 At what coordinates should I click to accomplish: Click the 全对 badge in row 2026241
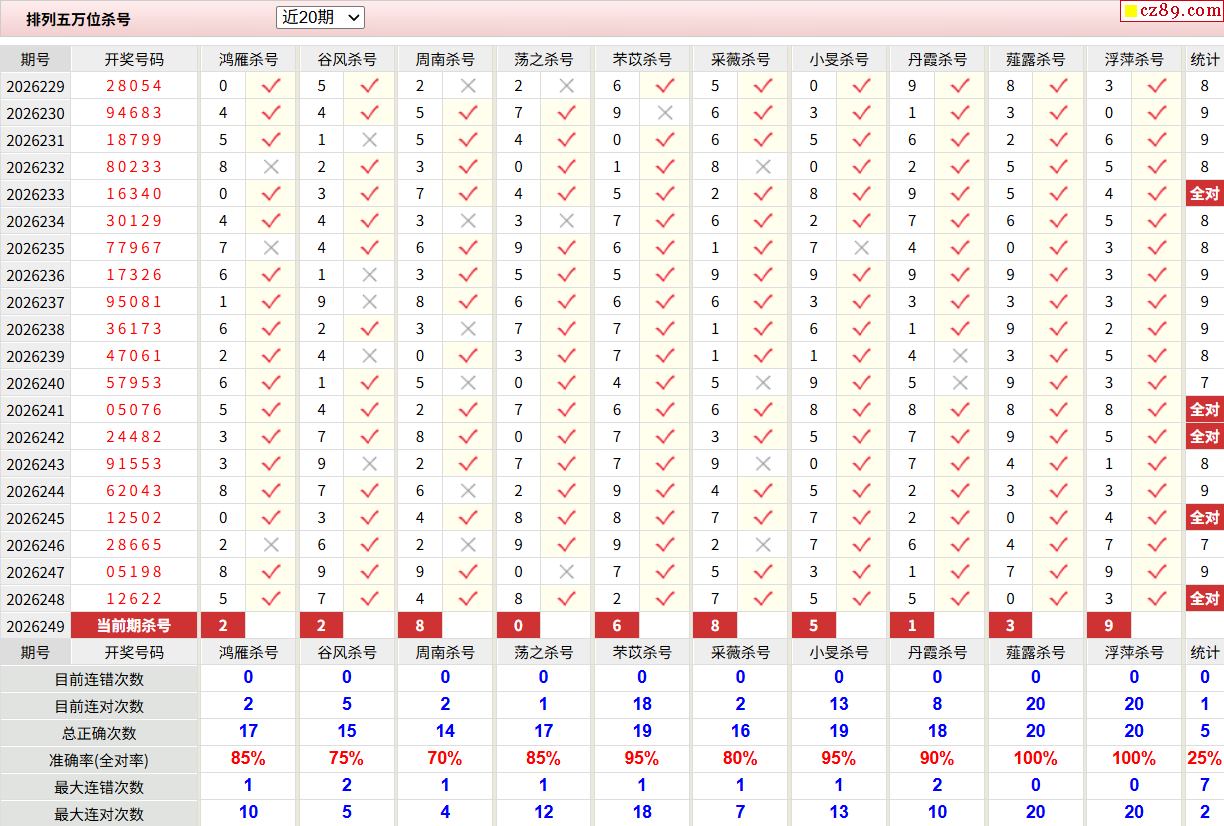tap(1204, 410)
